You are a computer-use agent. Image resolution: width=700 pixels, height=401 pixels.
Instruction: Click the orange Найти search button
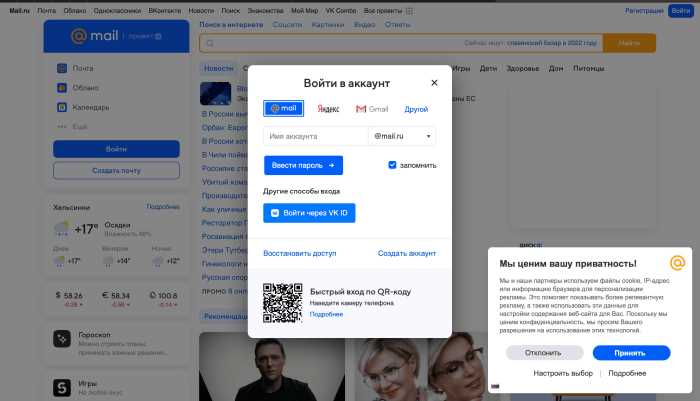pyautogui.click(x=629, y=43)
